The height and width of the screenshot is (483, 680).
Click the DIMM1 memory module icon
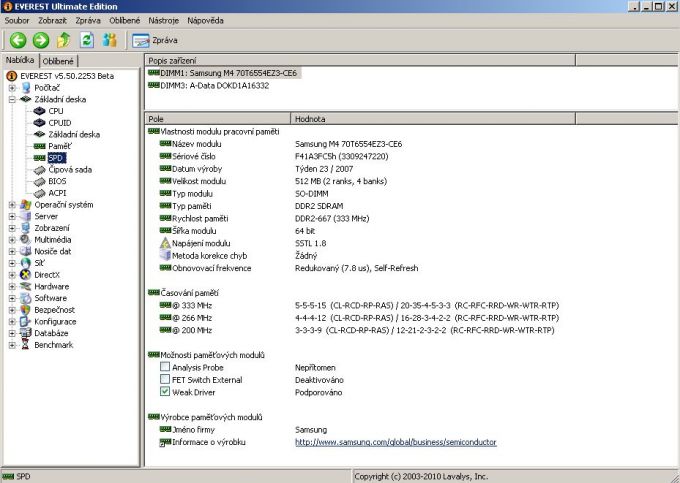point(154,72)
